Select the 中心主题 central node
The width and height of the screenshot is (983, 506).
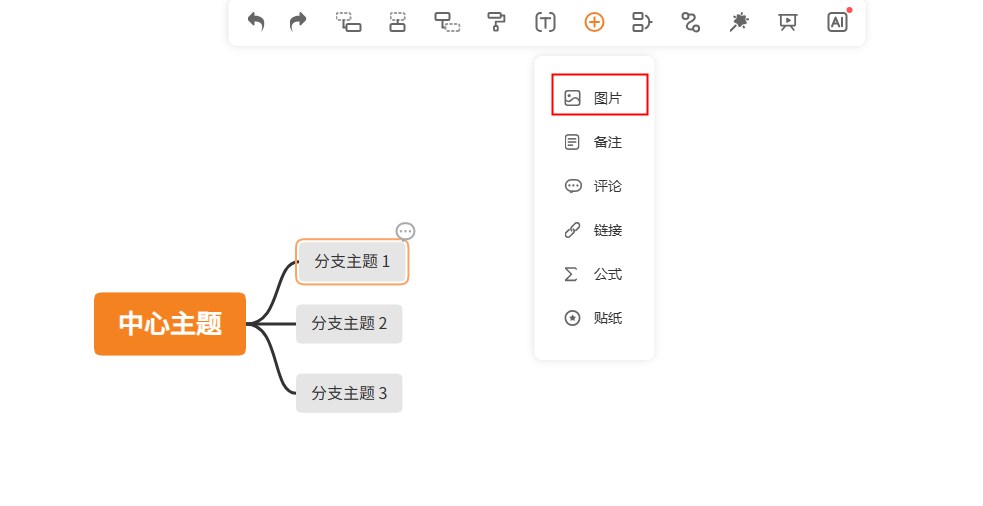[x=170, y=323]
